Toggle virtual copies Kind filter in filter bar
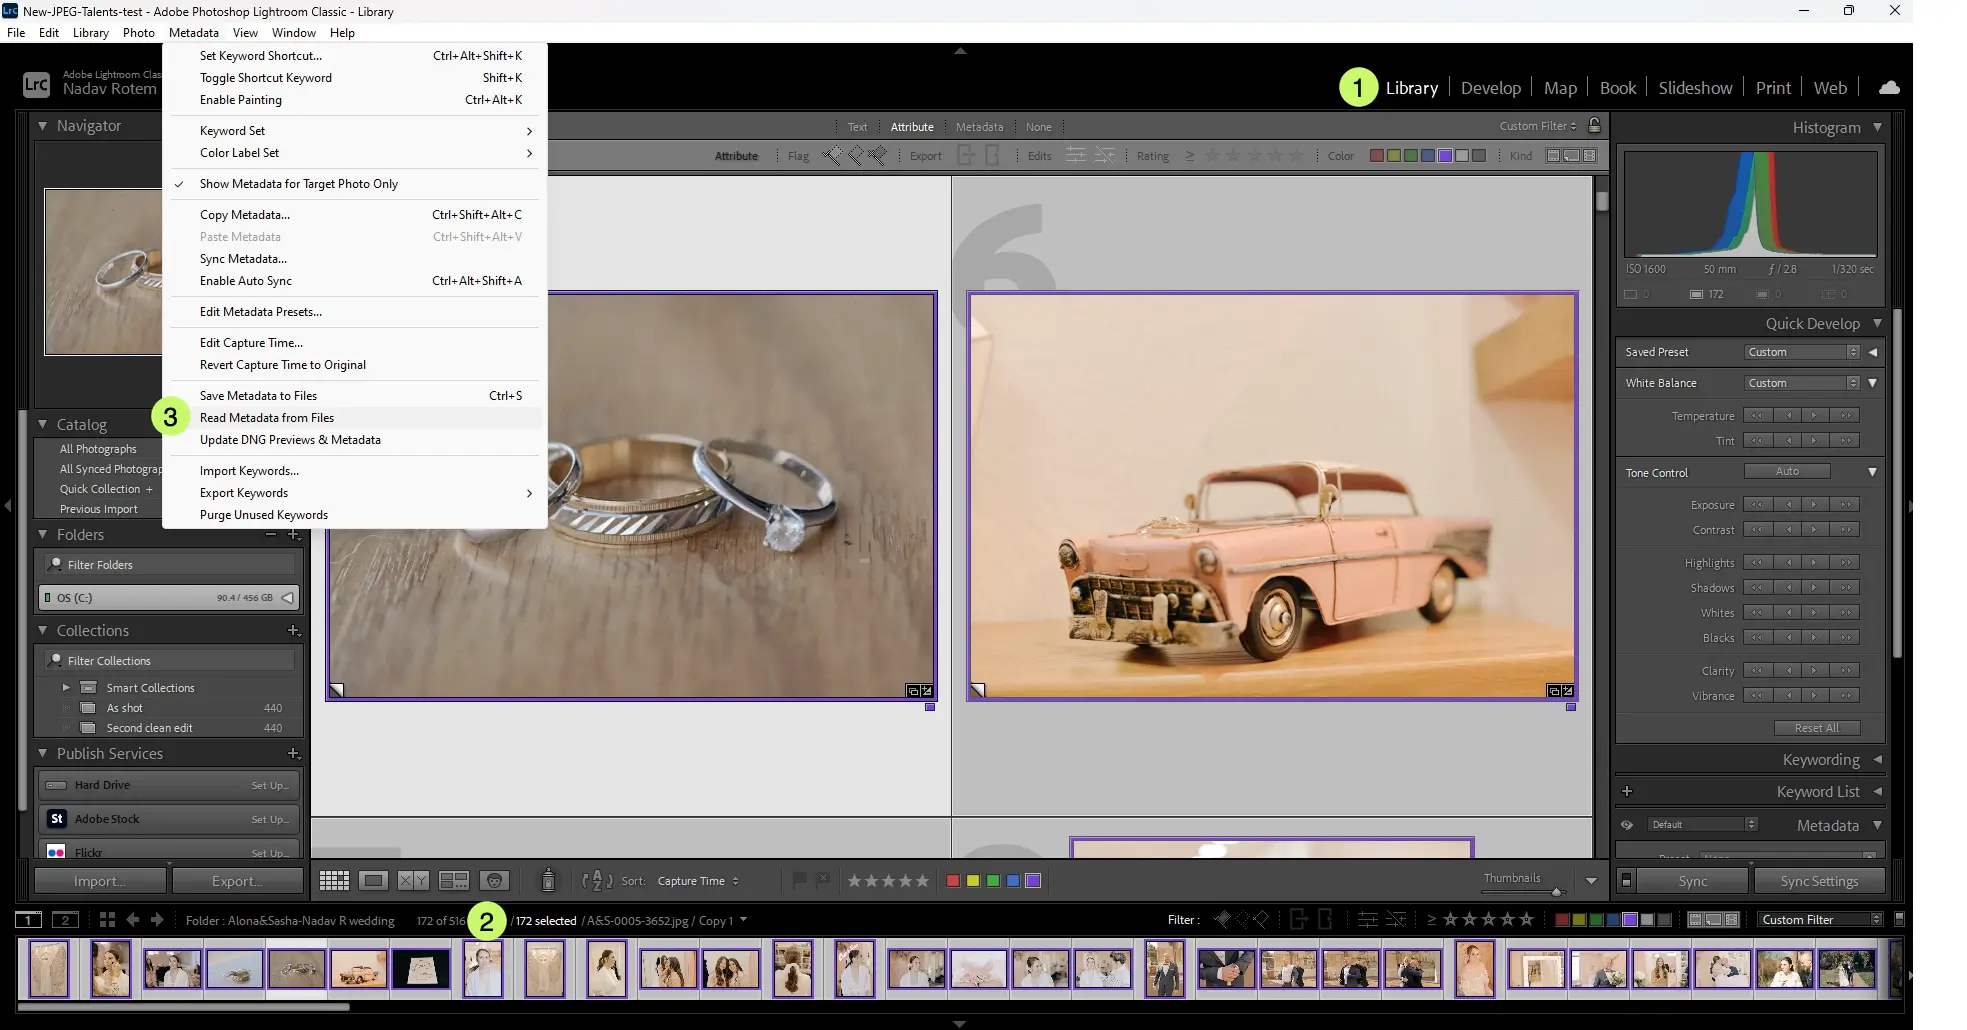The width and height of the screenshot is (1967, 1030). click(x=1572, y=156)
